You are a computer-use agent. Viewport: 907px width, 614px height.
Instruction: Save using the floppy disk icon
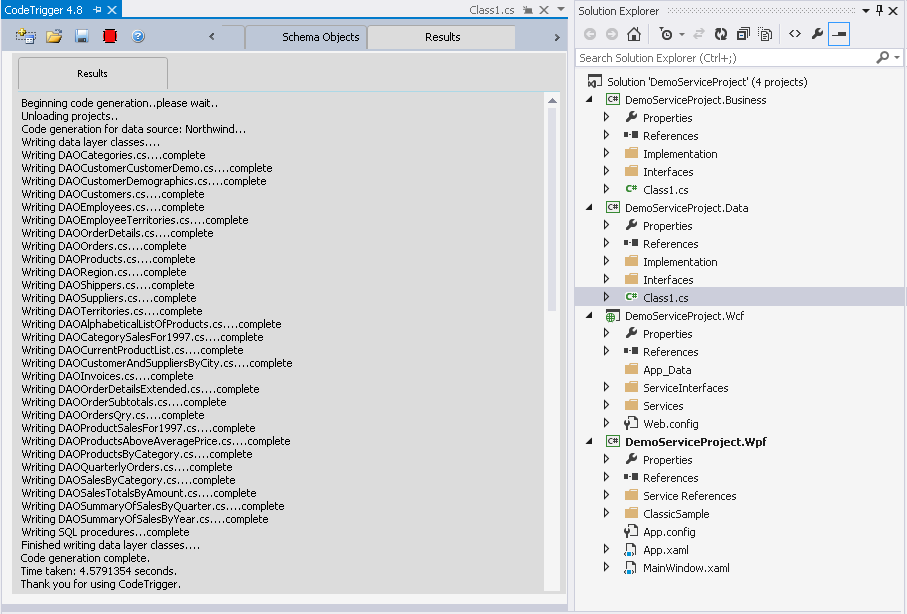click(x=82, y=37)
